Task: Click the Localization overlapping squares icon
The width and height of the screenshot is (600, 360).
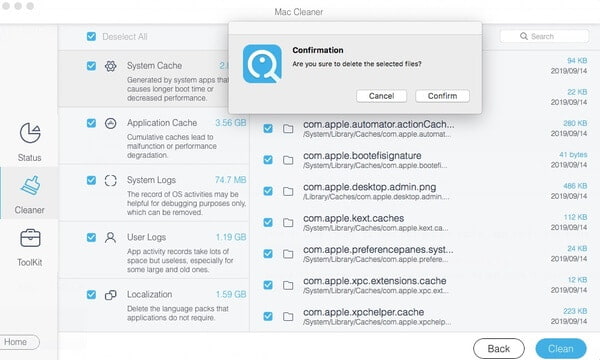Action: pyautogui.click(x=111, y=295)
